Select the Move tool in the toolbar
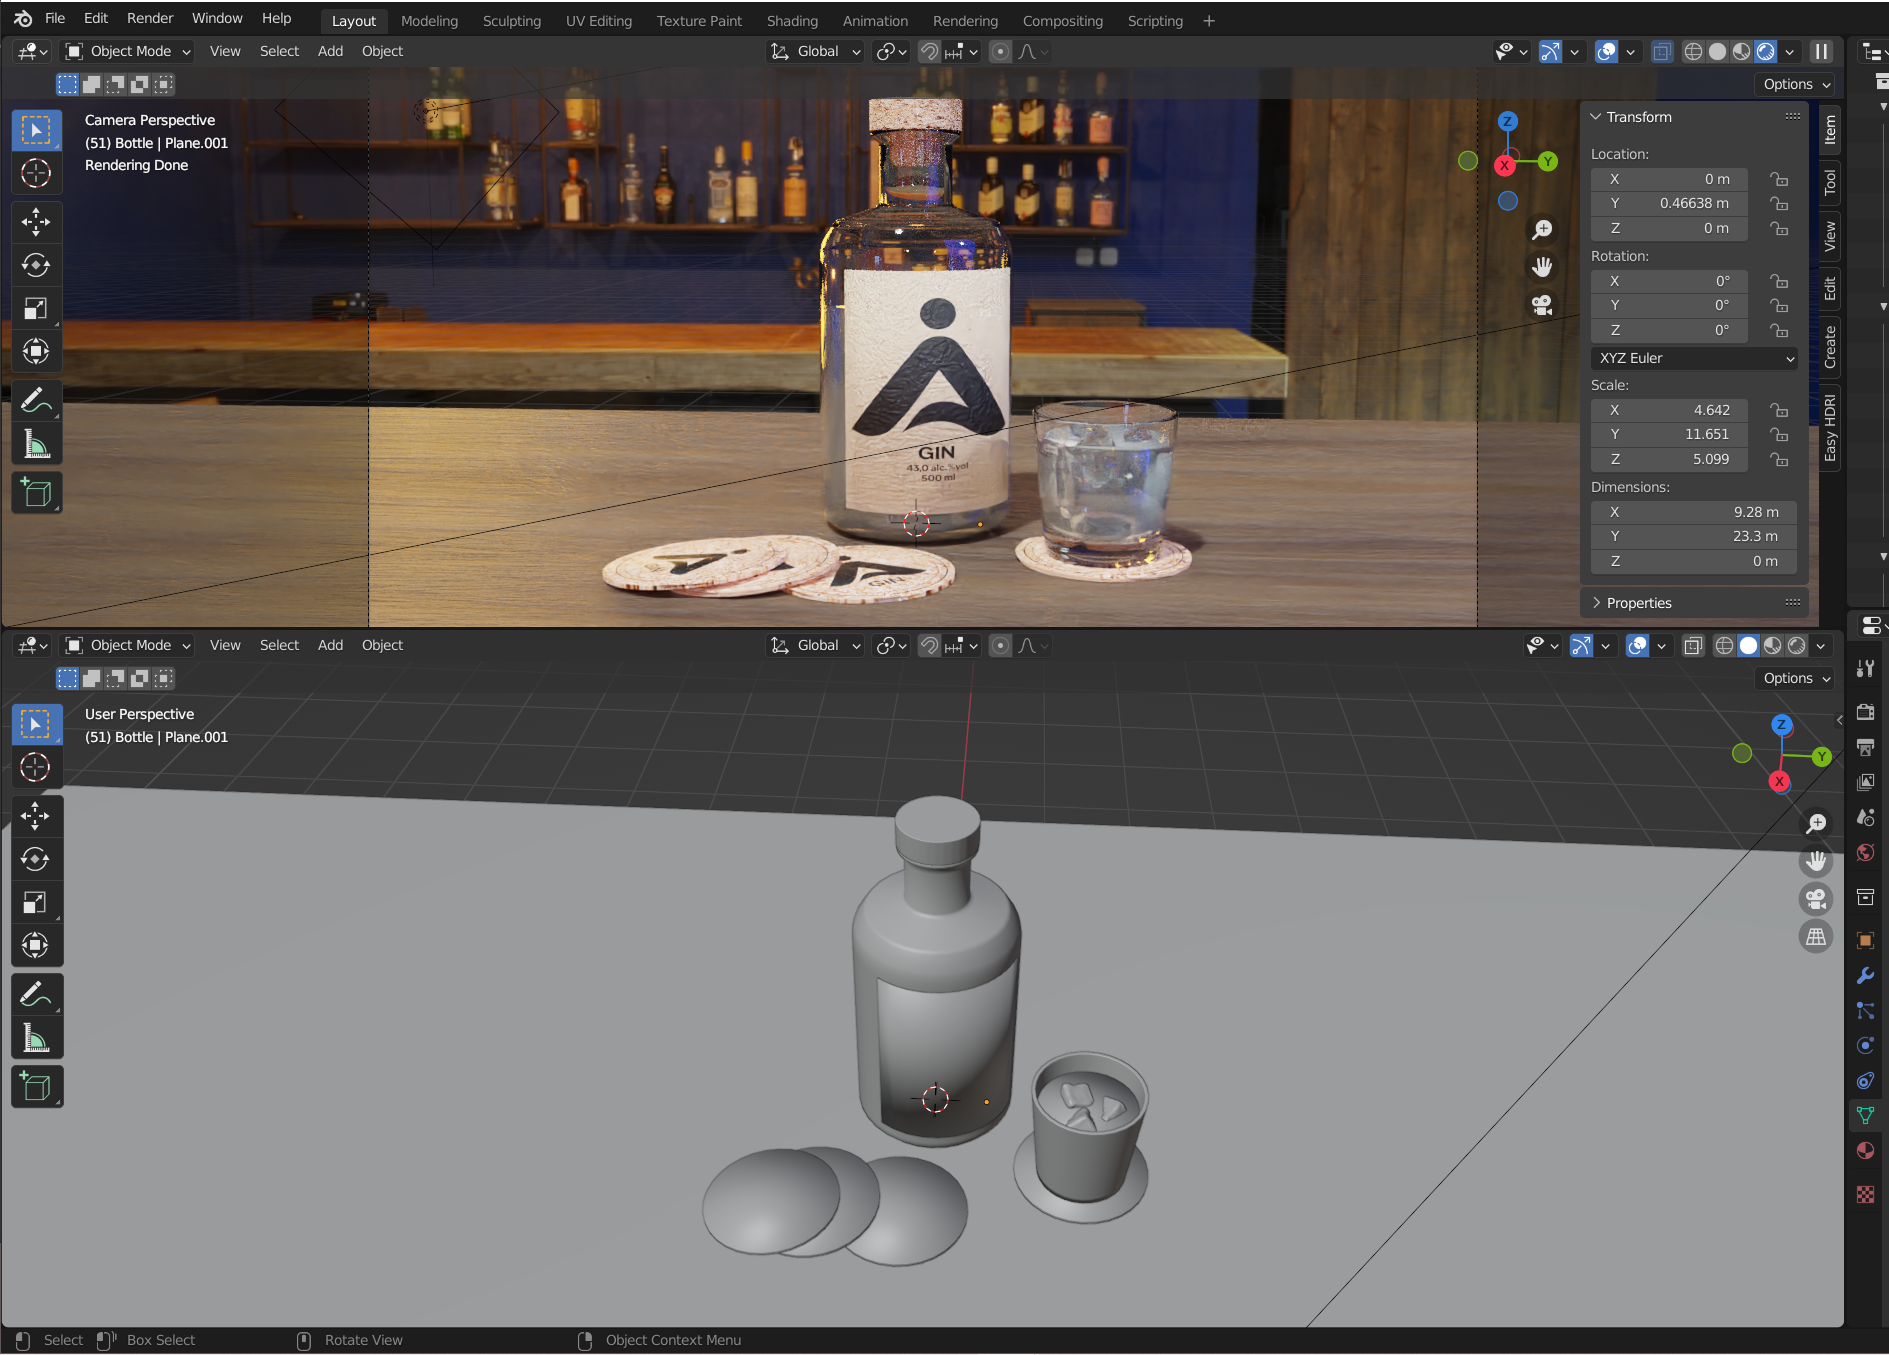The image size is (1889, 1355). pos(36,222)
